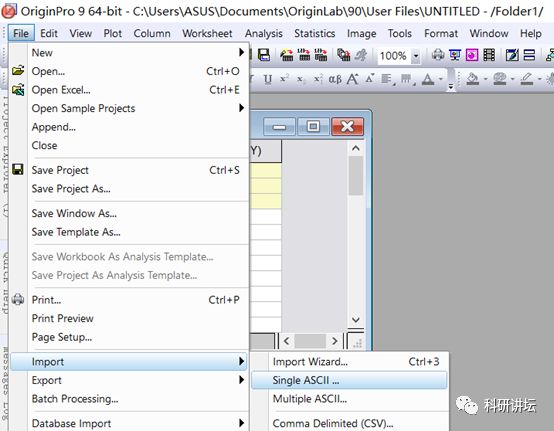This screenshot has width=554, height=431.
Task: Choose Comma Delimited (CSV)... import entry
Action: (349, 423)
